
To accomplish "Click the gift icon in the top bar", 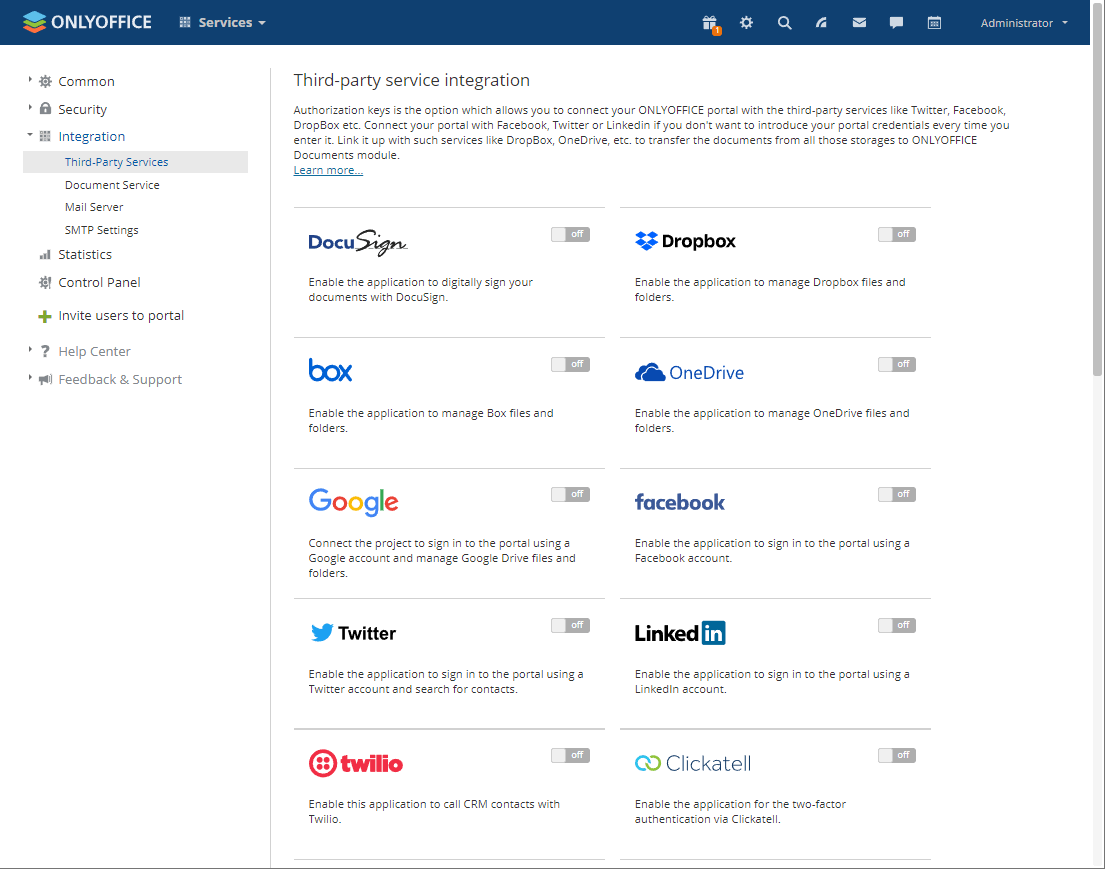I will (710, 23).
